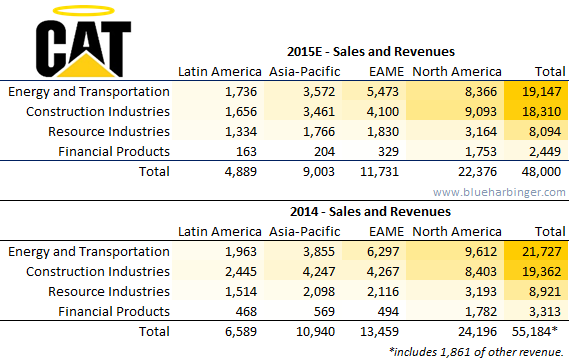The image size is (570, 362).
Task: Select the 2014 Latin America value 1,514
Action: 241,291
